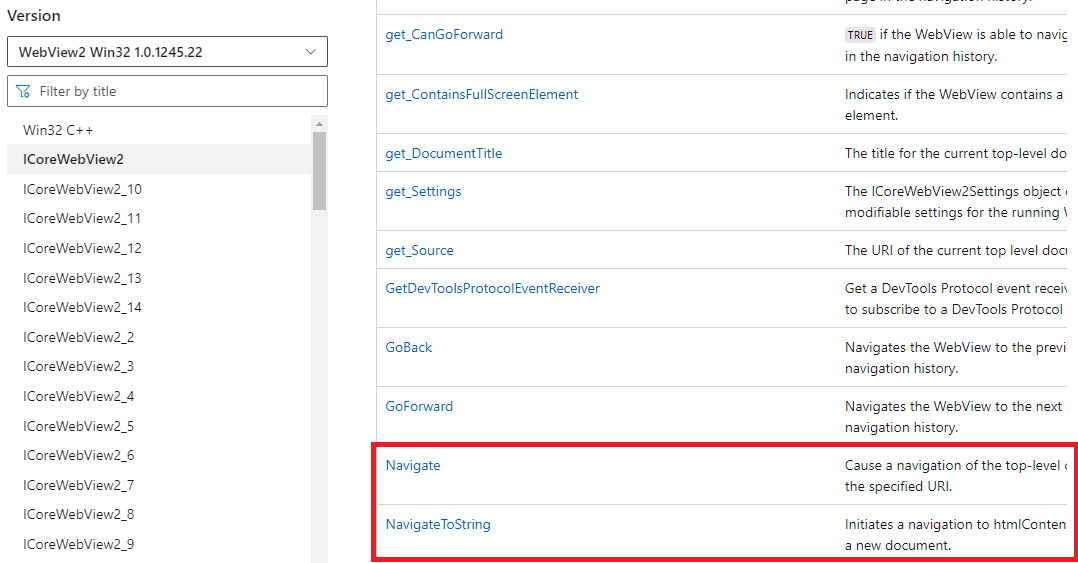Click the version dropdown chevron arrow

pyautogui.click(x=310, y=52)
